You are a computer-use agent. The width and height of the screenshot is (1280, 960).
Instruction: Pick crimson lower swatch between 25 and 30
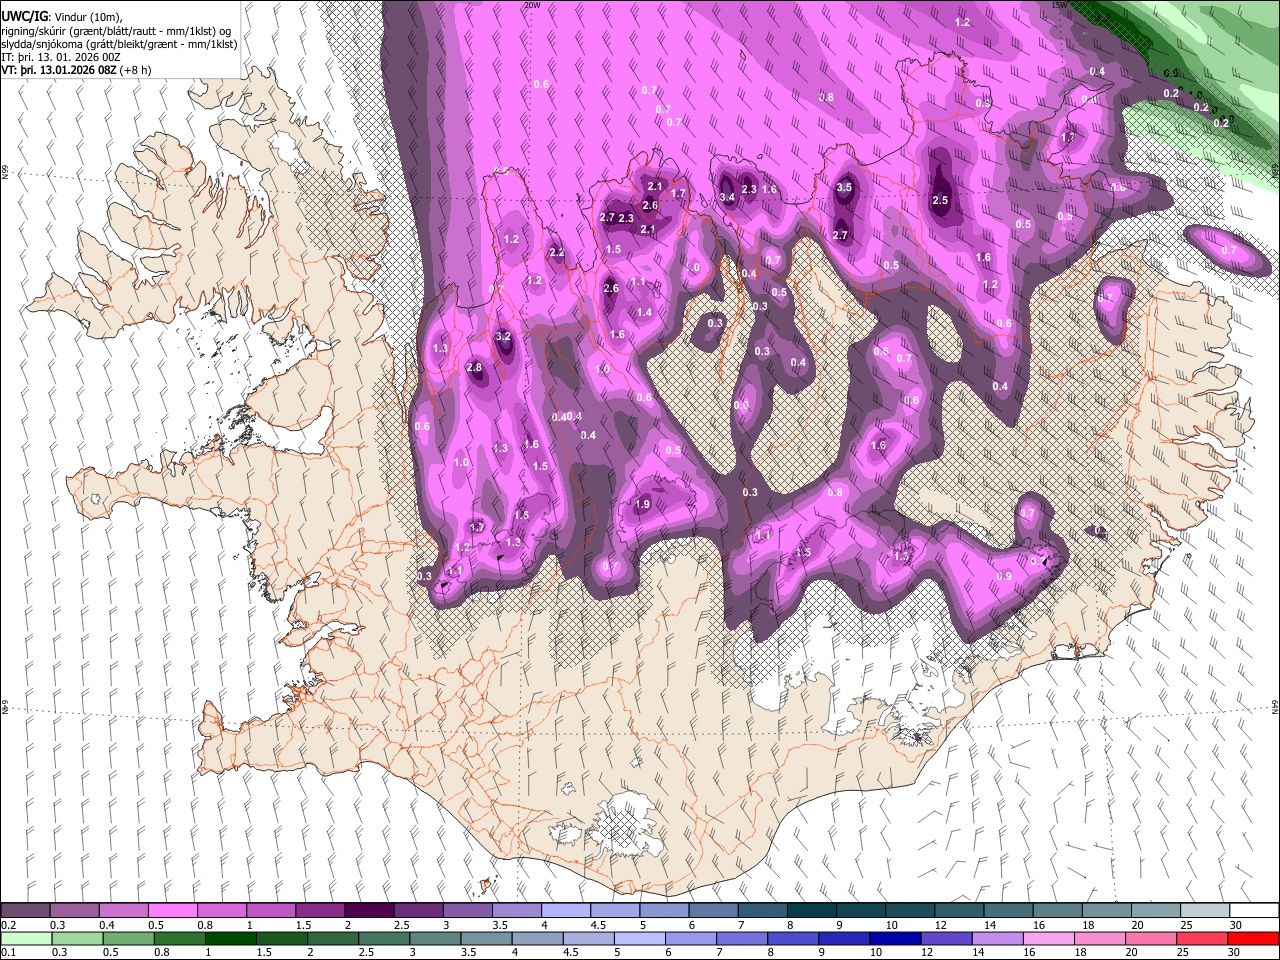point(1201,938)
